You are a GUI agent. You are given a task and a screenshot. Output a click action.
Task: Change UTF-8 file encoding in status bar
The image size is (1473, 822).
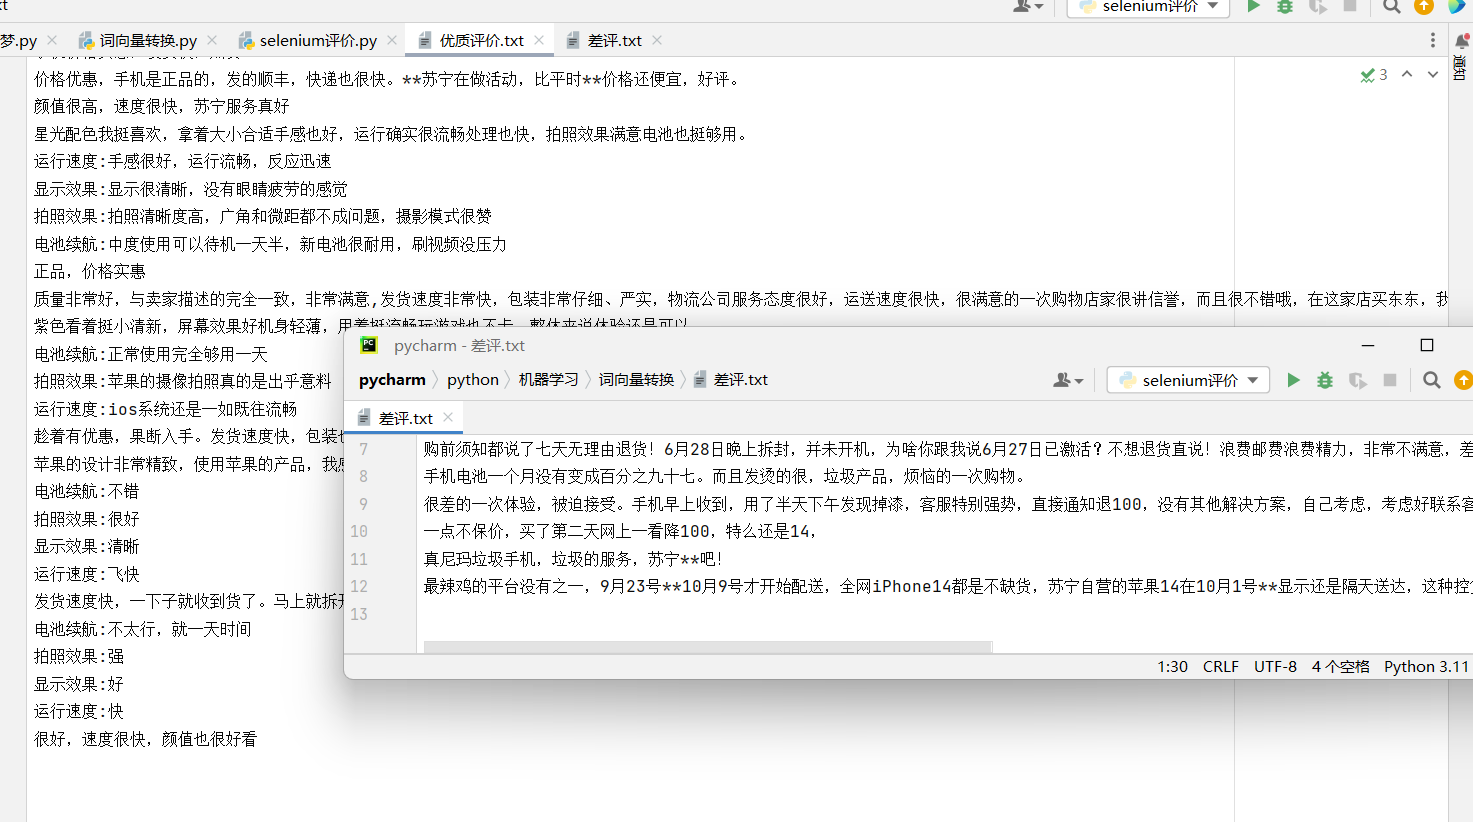1275,667
